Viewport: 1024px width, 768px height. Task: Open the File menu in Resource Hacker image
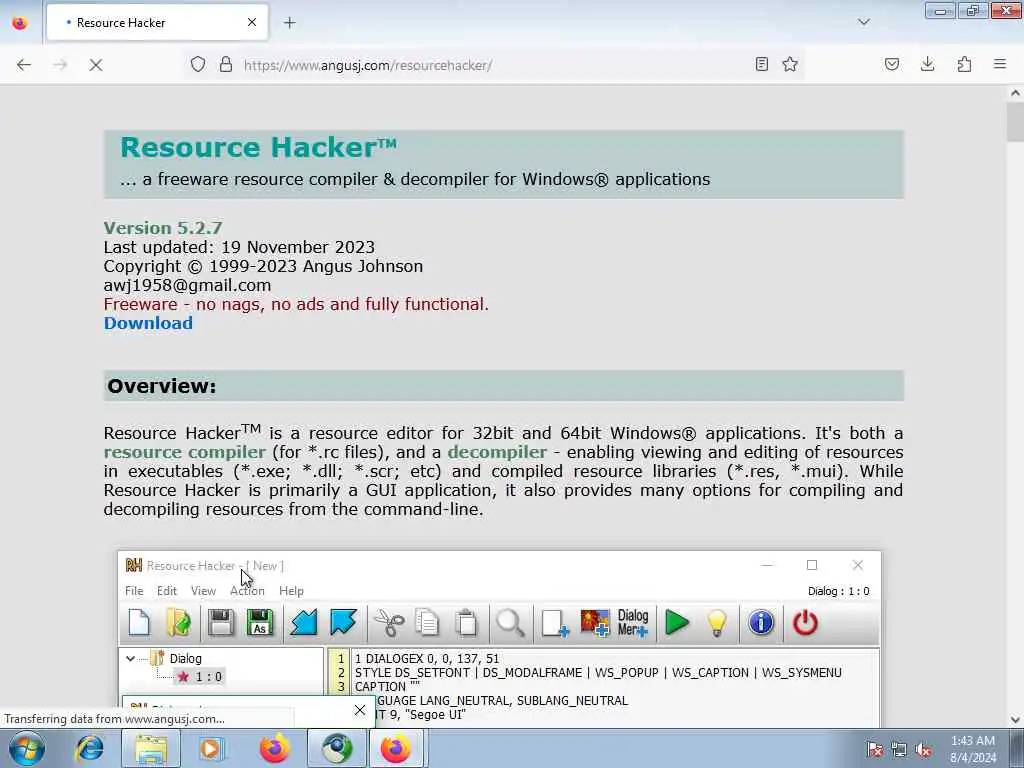[x=134, y=590]
